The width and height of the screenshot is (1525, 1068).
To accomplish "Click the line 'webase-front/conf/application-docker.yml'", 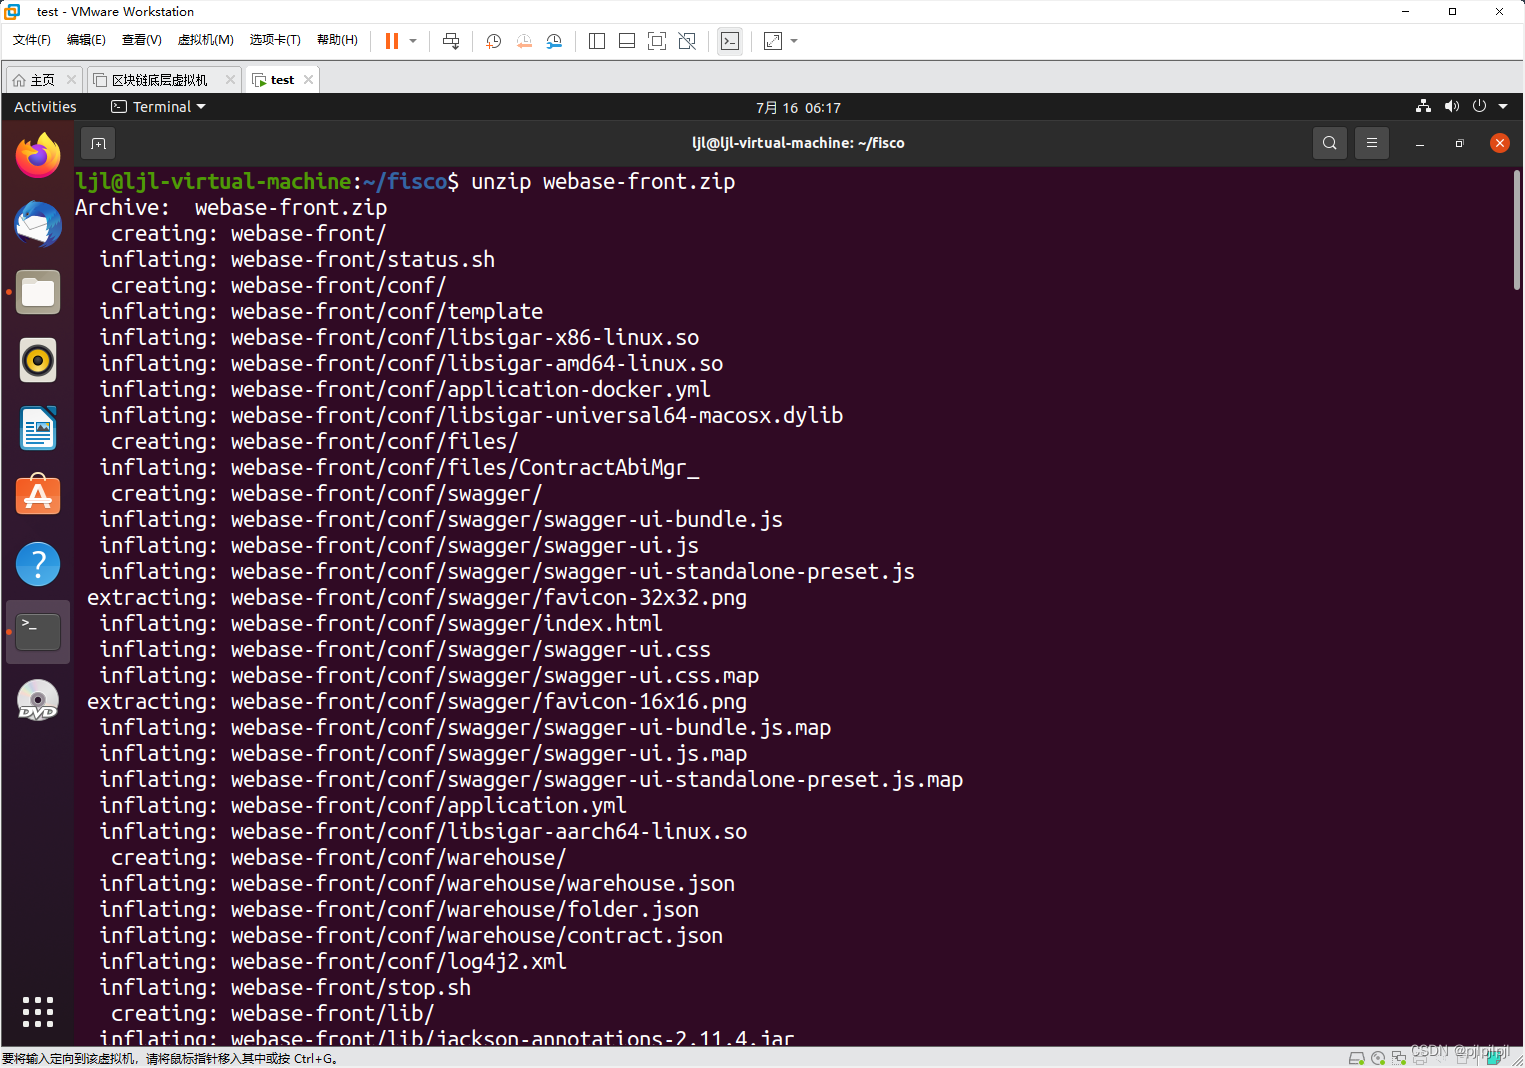I will tap(471, 389).
